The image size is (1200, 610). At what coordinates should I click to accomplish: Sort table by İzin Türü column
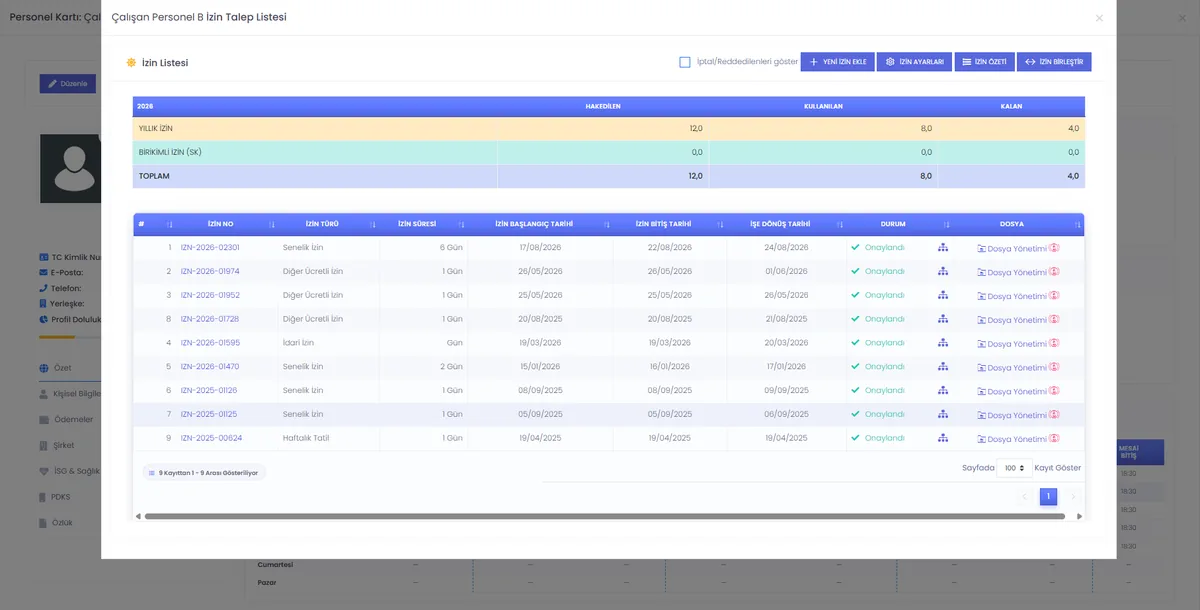[329, 224]
